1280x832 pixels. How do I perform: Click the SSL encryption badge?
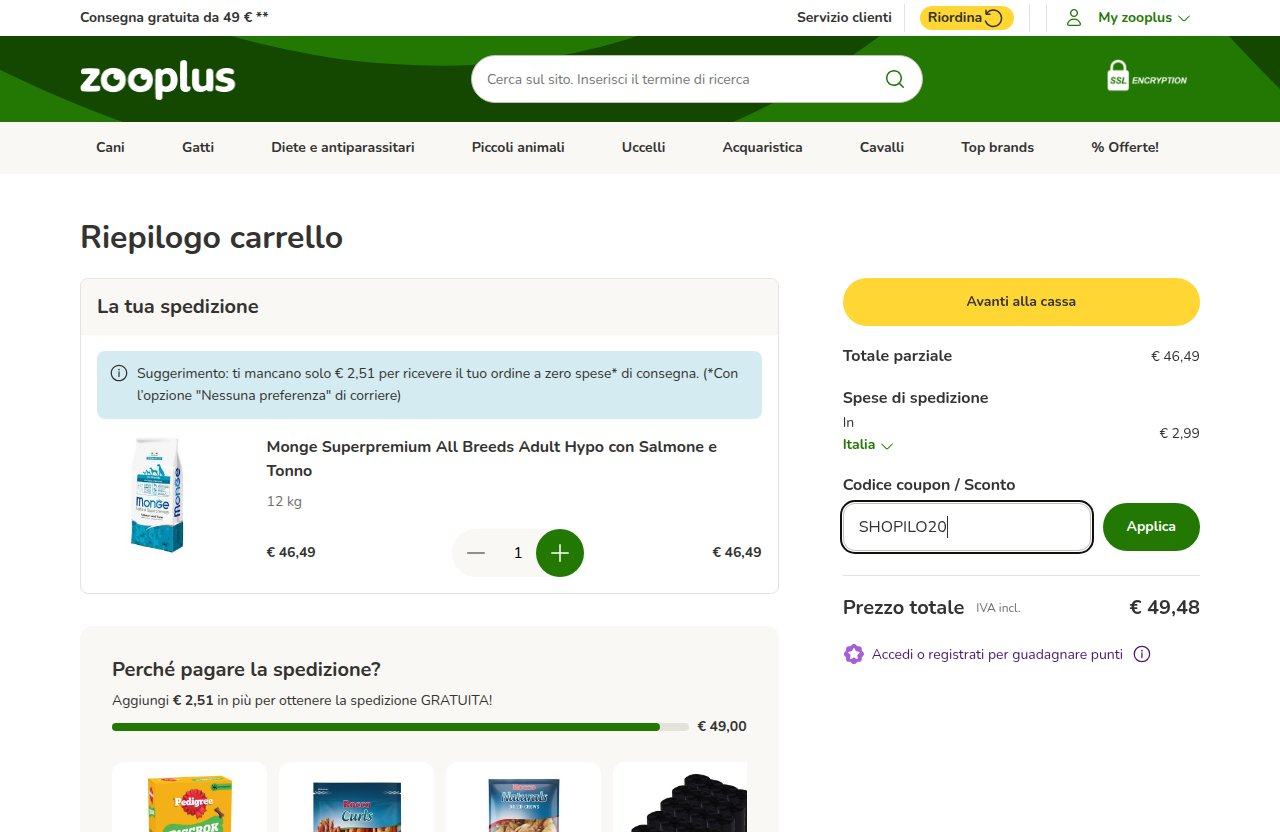tap(1147, 76)
